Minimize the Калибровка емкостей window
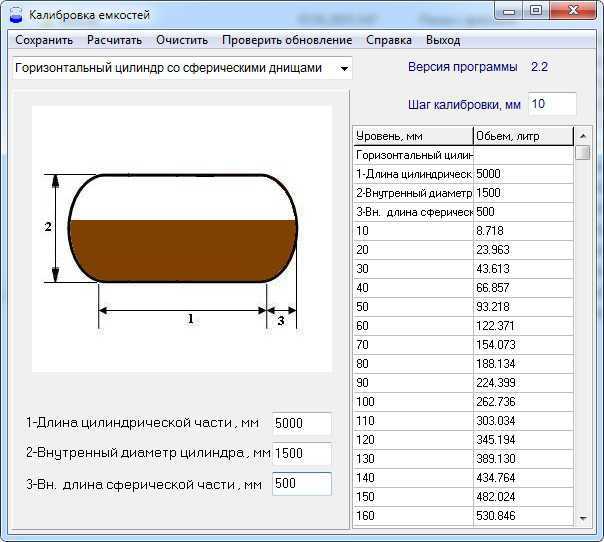This screenshot has width=604, height=542. [x=508, y=11]
